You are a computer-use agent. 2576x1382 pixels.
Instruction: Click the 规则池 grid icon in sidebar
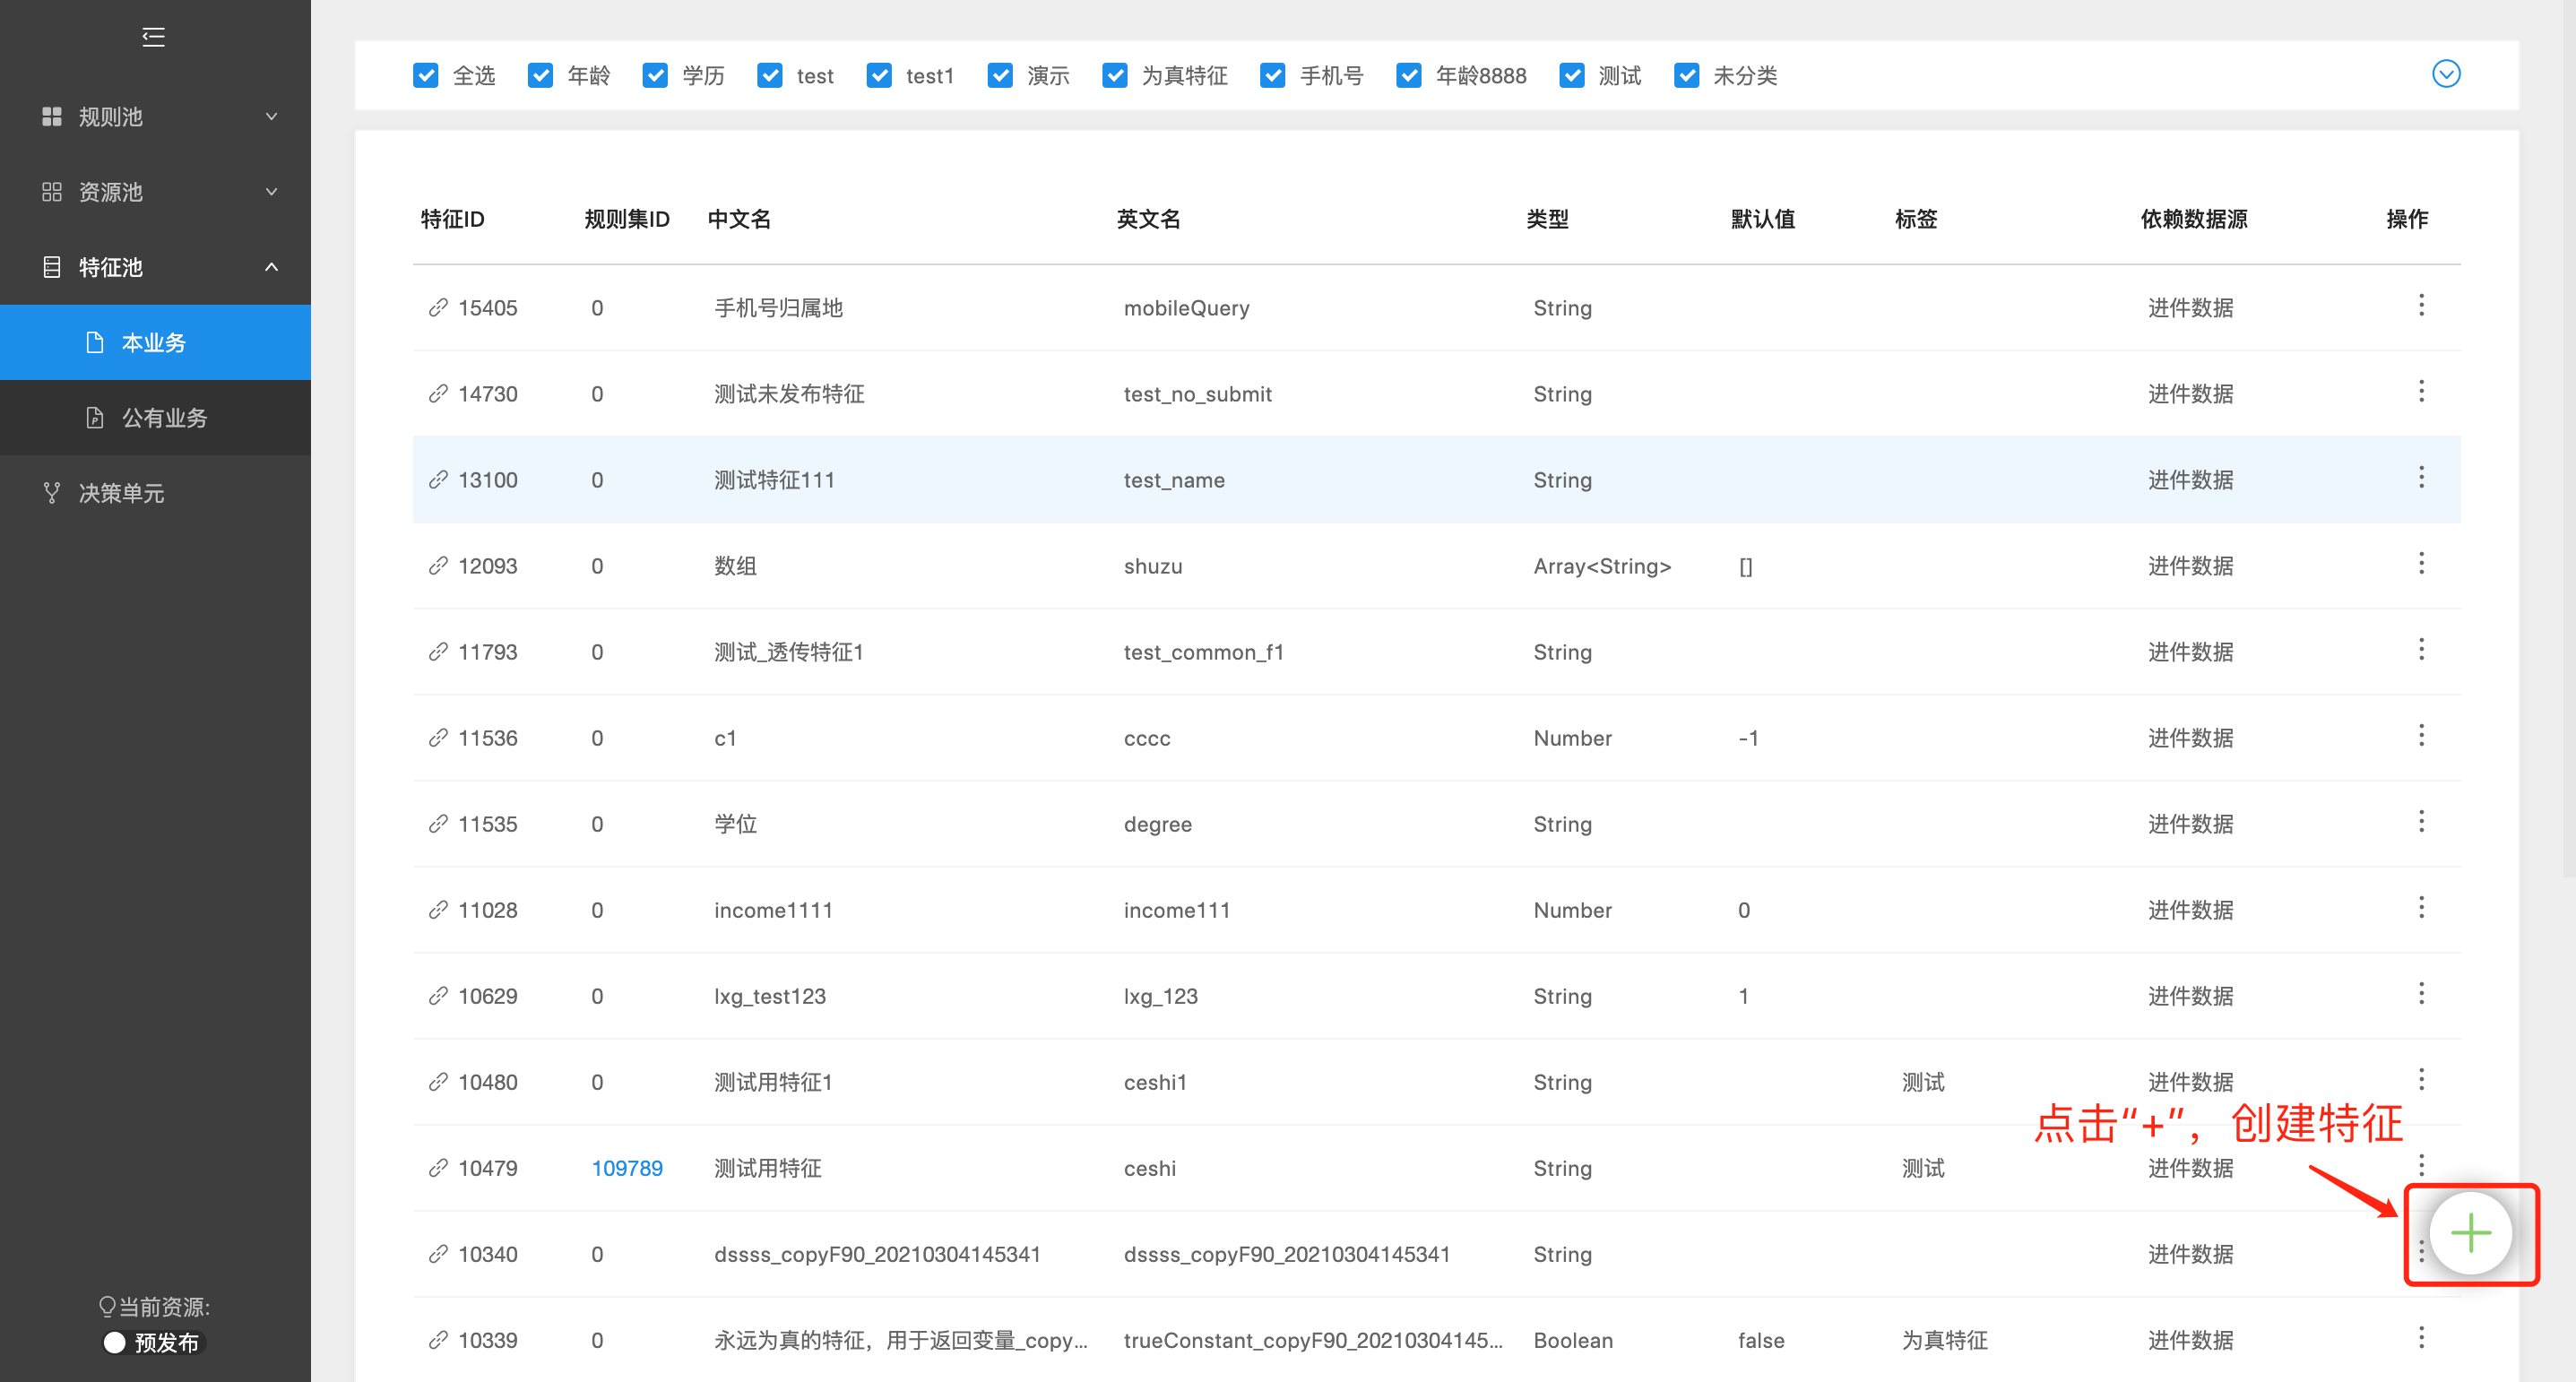pyautogui.click(x=52, y=117)
